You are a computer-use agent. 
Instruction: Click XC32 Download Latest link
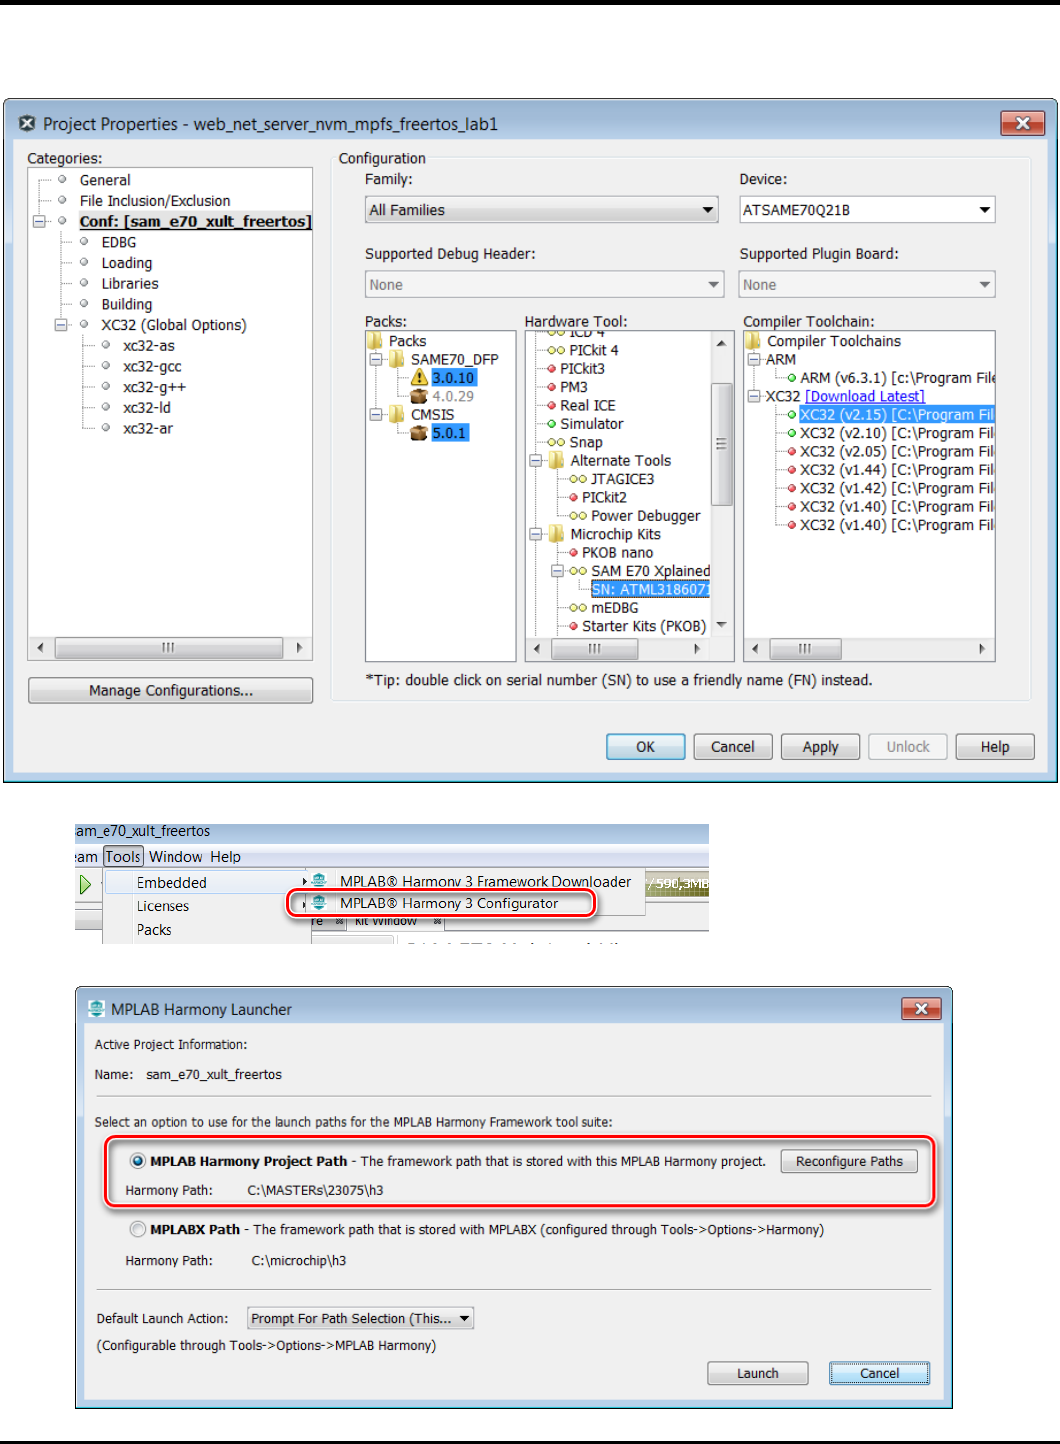click(x=865, y=396)
